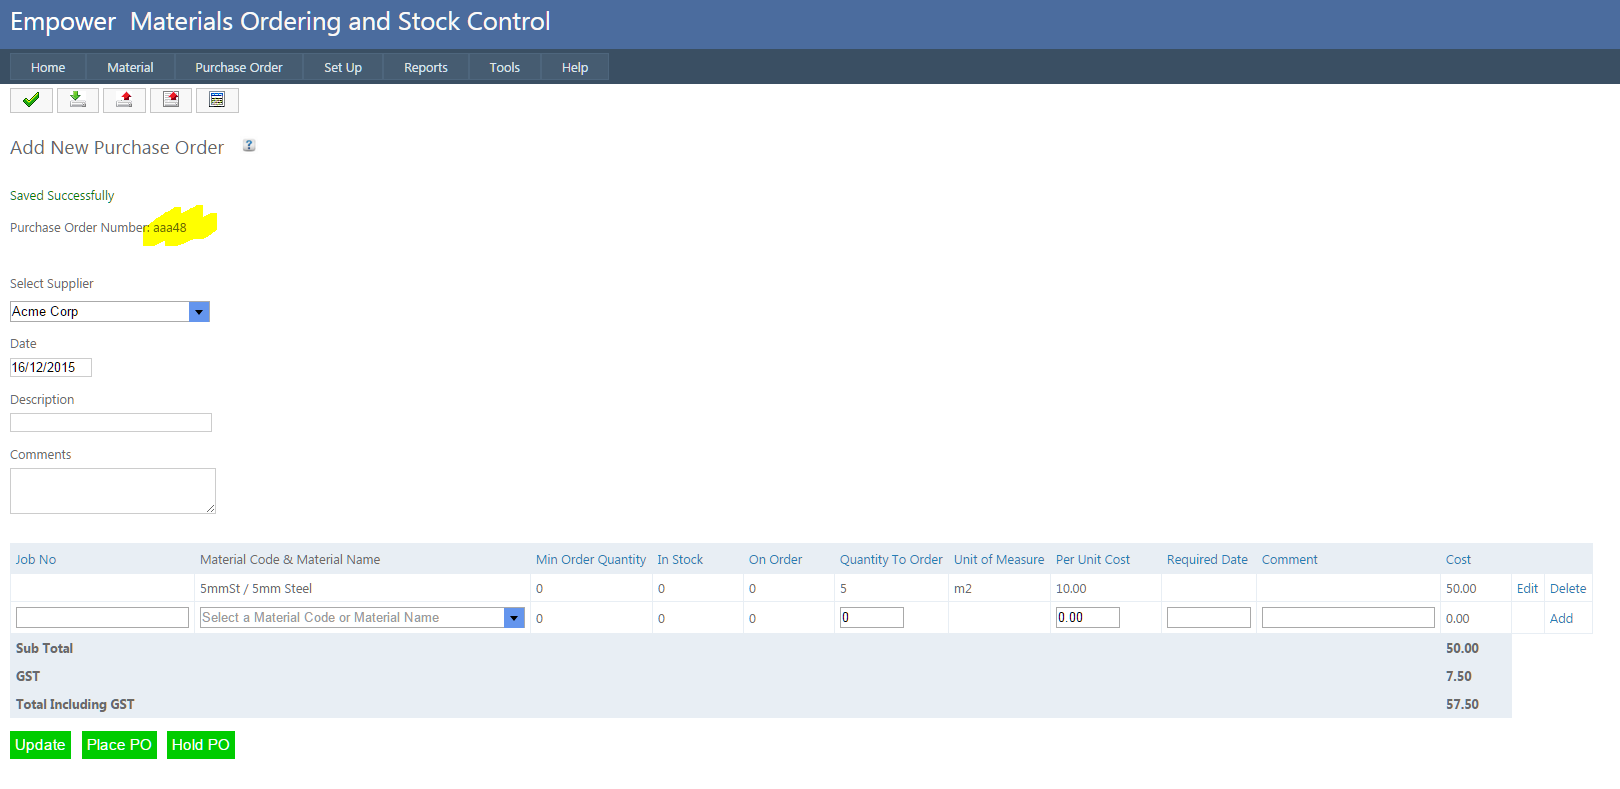Click the striped table grid toolbar icon
Viewport: 1620px width, 789px height.
(x=217, y=100)
